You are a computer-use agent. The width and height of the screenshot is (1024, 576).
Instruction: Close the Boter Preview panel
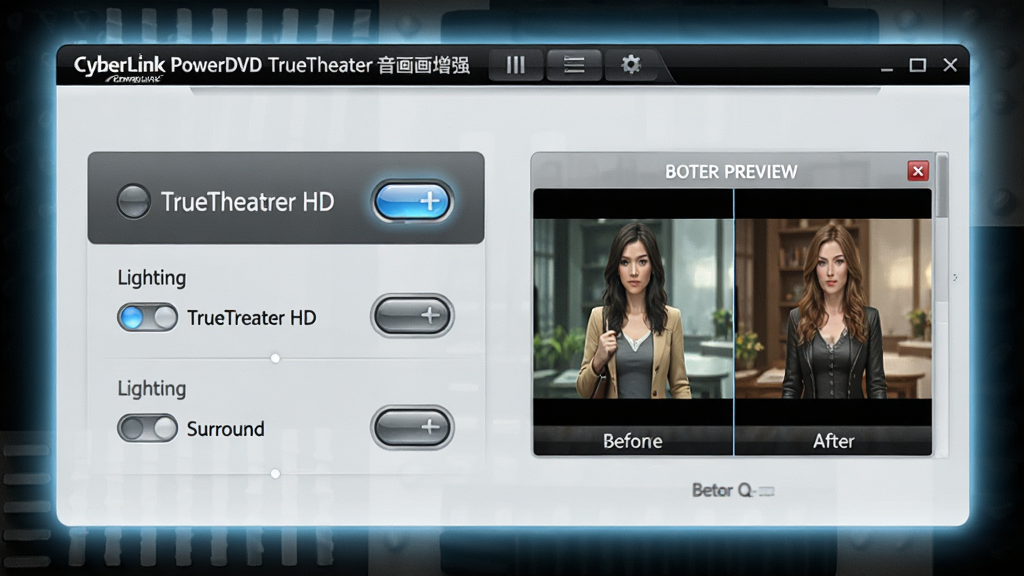click(918, 171)
